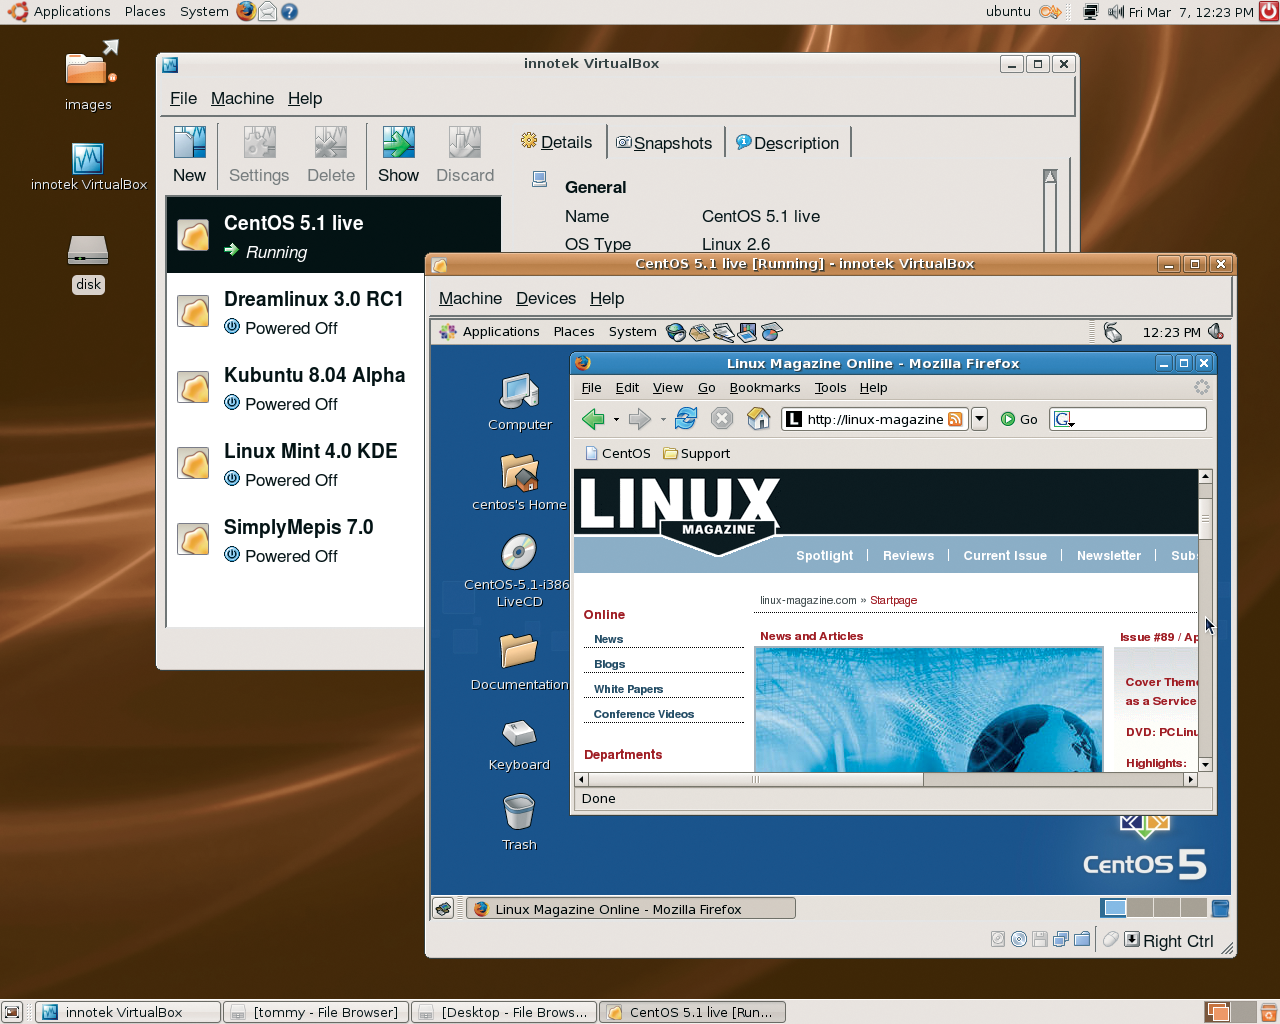Click the CentOS panel volume icon
The image size is (1280, 1024).
point(1215,331)
